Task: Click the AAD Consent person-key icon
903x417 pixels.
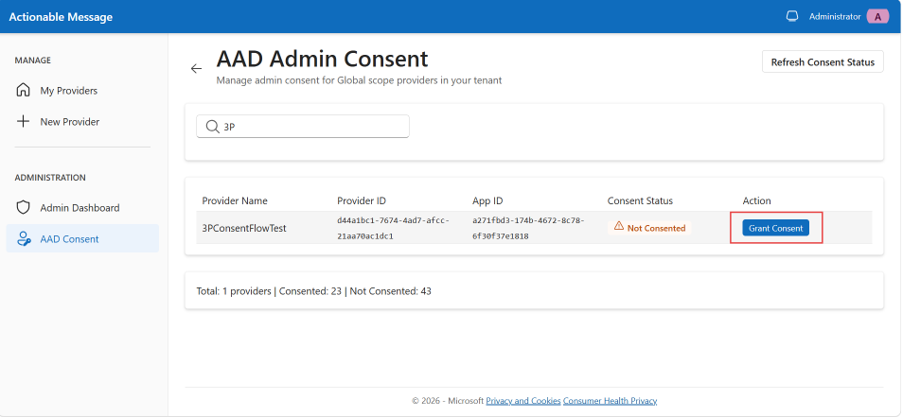Action: [x=23, y=239]
